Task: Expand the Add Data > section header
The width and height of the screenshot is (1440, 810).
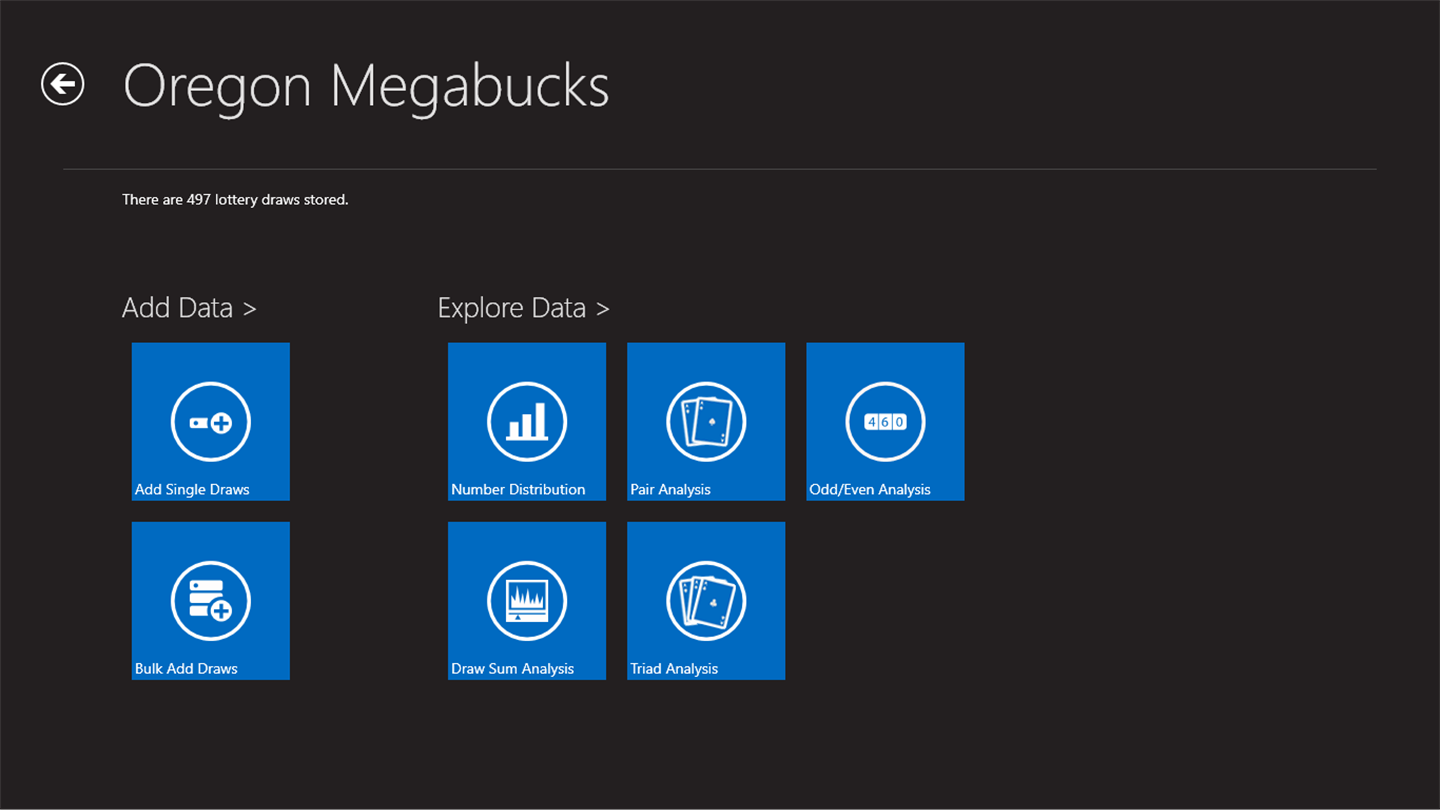Action: (189, 308)
